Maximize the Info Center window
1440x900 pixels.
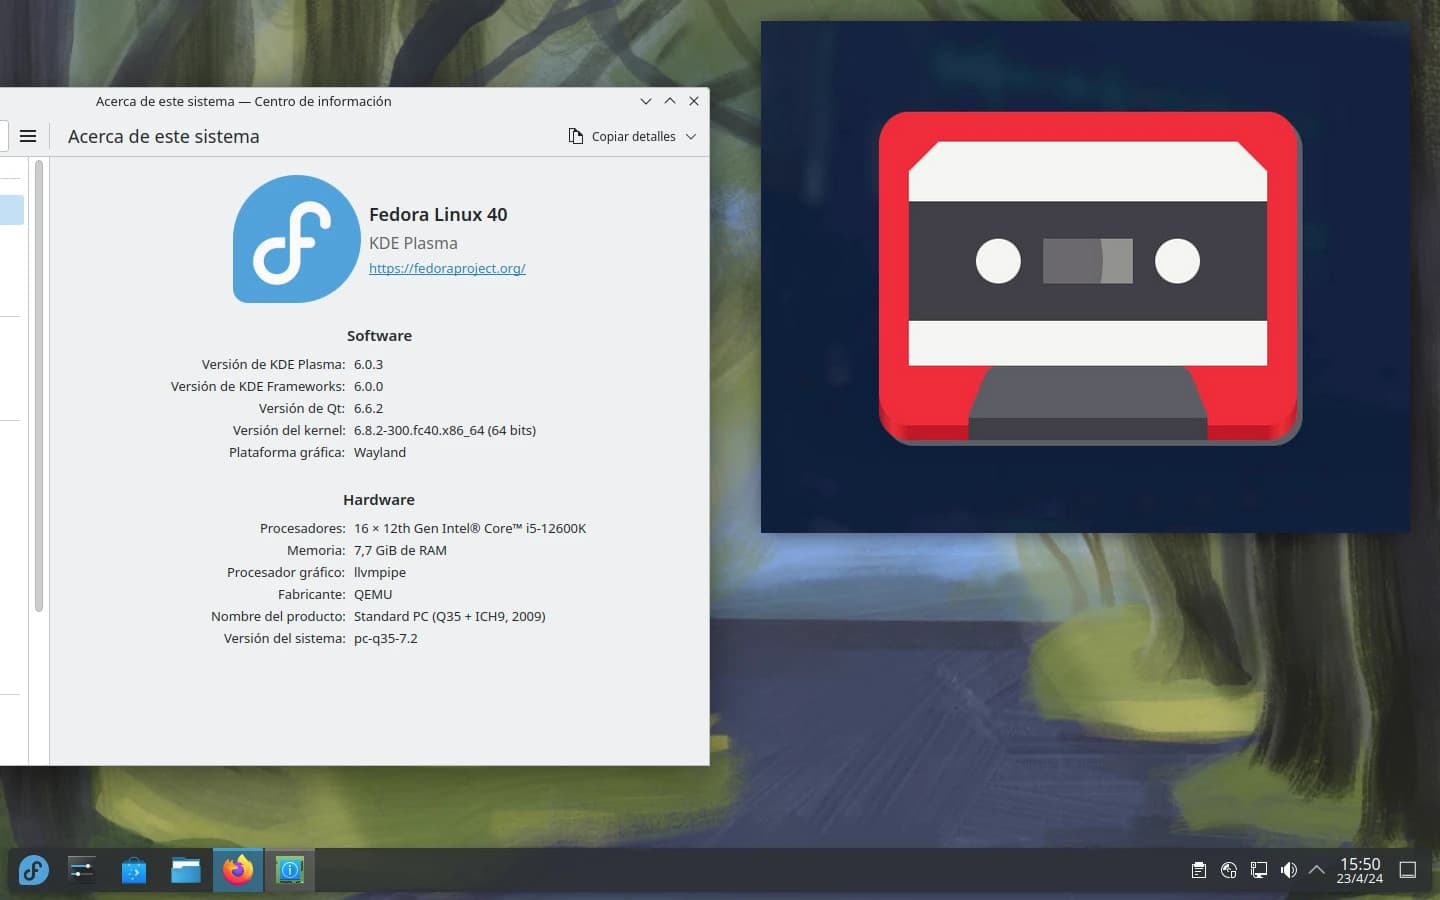tap(670, 101)
